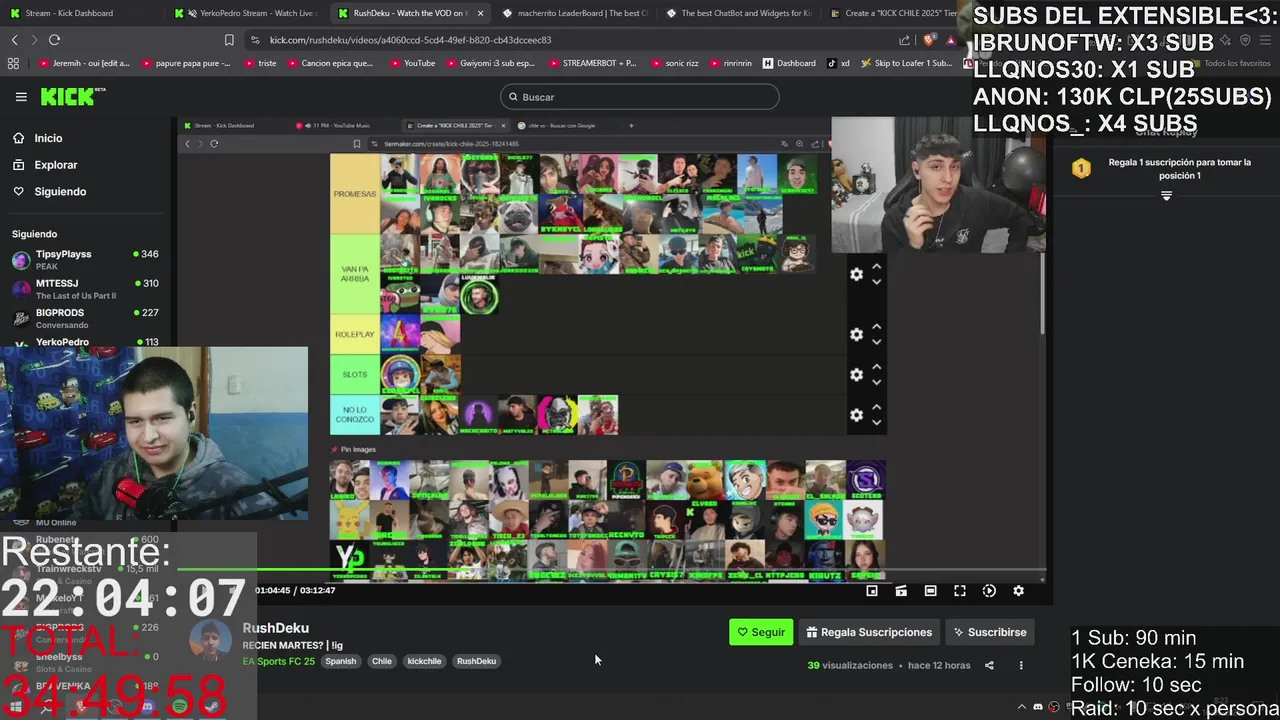The height and width of the screenshot is (720, 1280).
Task: Click the share icon in the address bar
Action: click(904, 40)
